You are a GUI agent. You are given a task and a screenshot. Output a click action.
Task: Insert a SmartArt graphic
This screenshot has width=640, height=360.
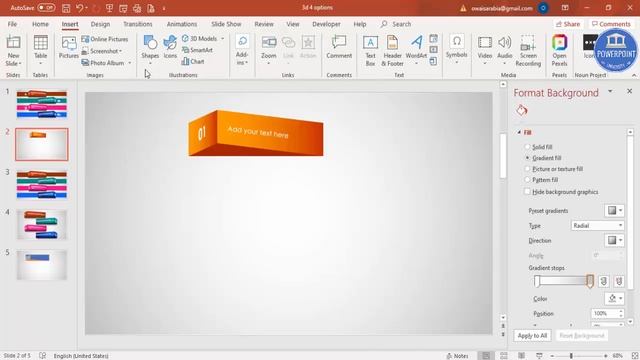tap(197, 50)
